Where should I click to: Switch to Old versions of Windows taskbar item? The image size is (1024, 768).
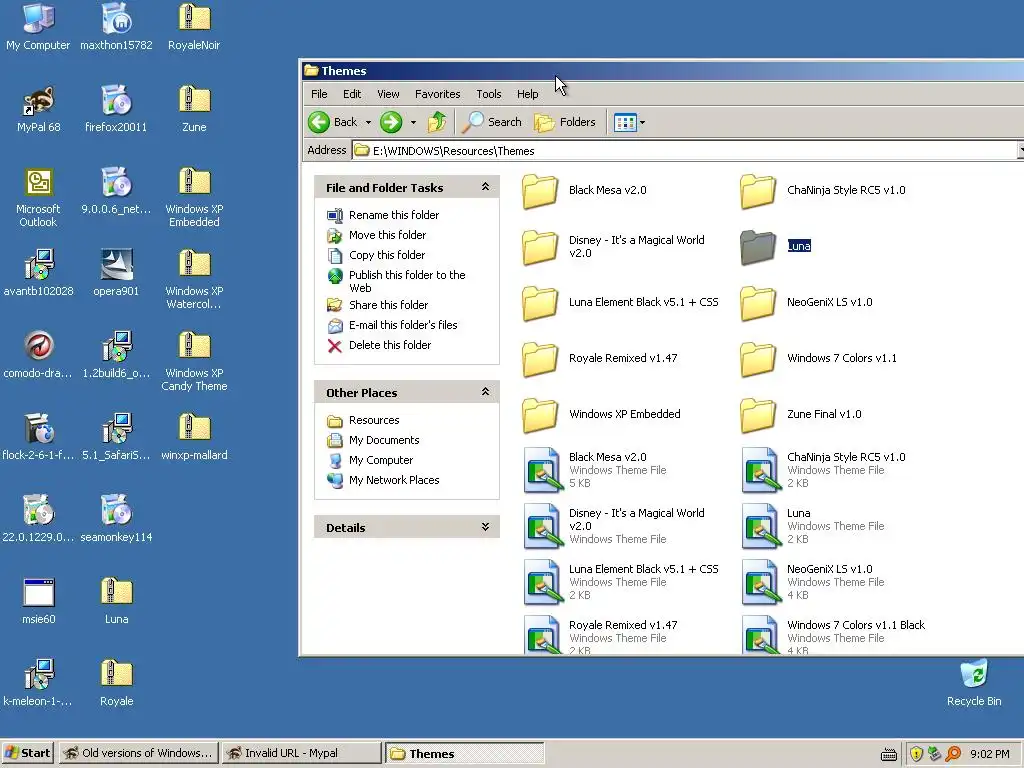pos(138,753)
